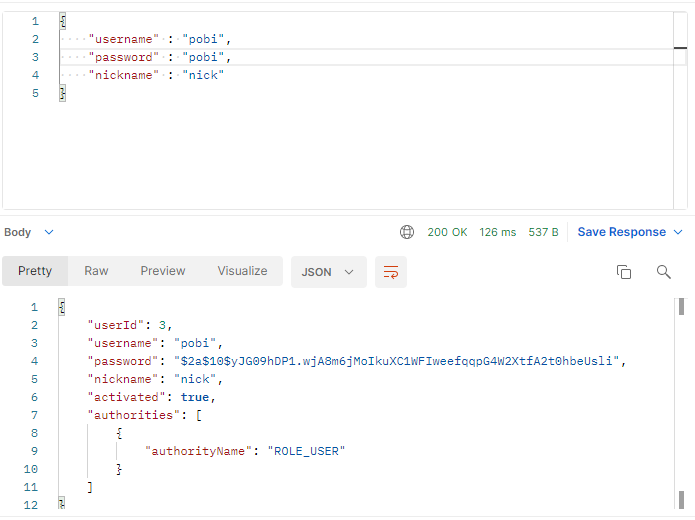
Task: Click the "authorityName": "ROLE_USER" line
Action: click(x=245, y=451)
